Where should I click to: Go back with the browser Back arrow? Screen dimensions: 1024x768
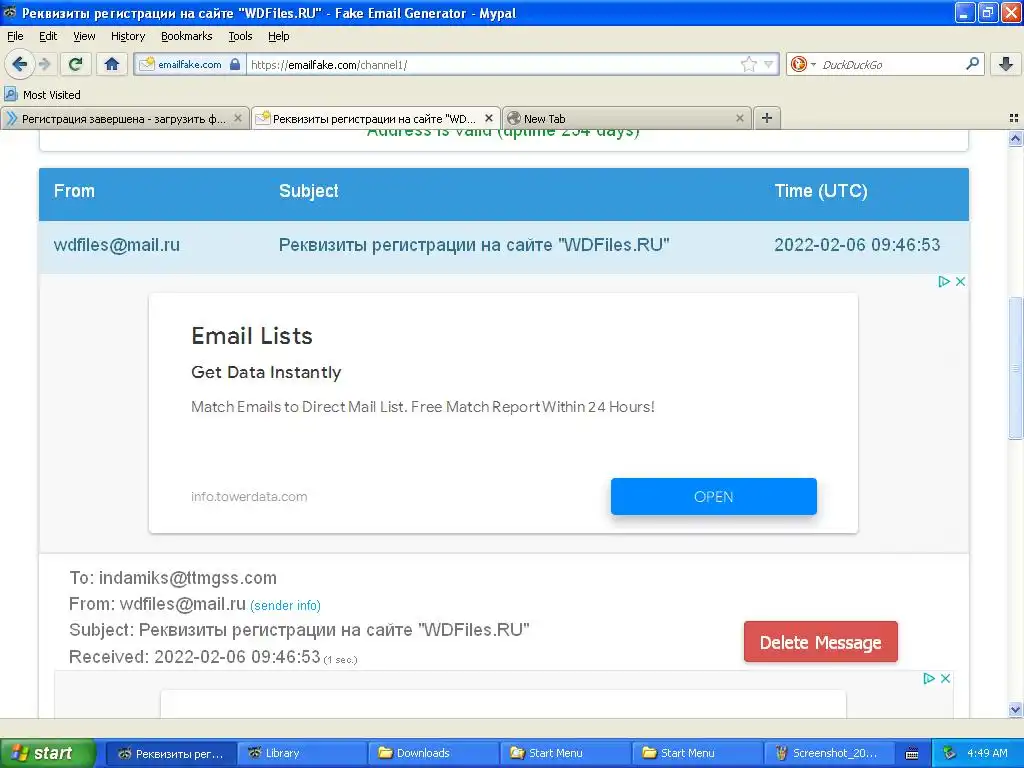pos(19,64)
